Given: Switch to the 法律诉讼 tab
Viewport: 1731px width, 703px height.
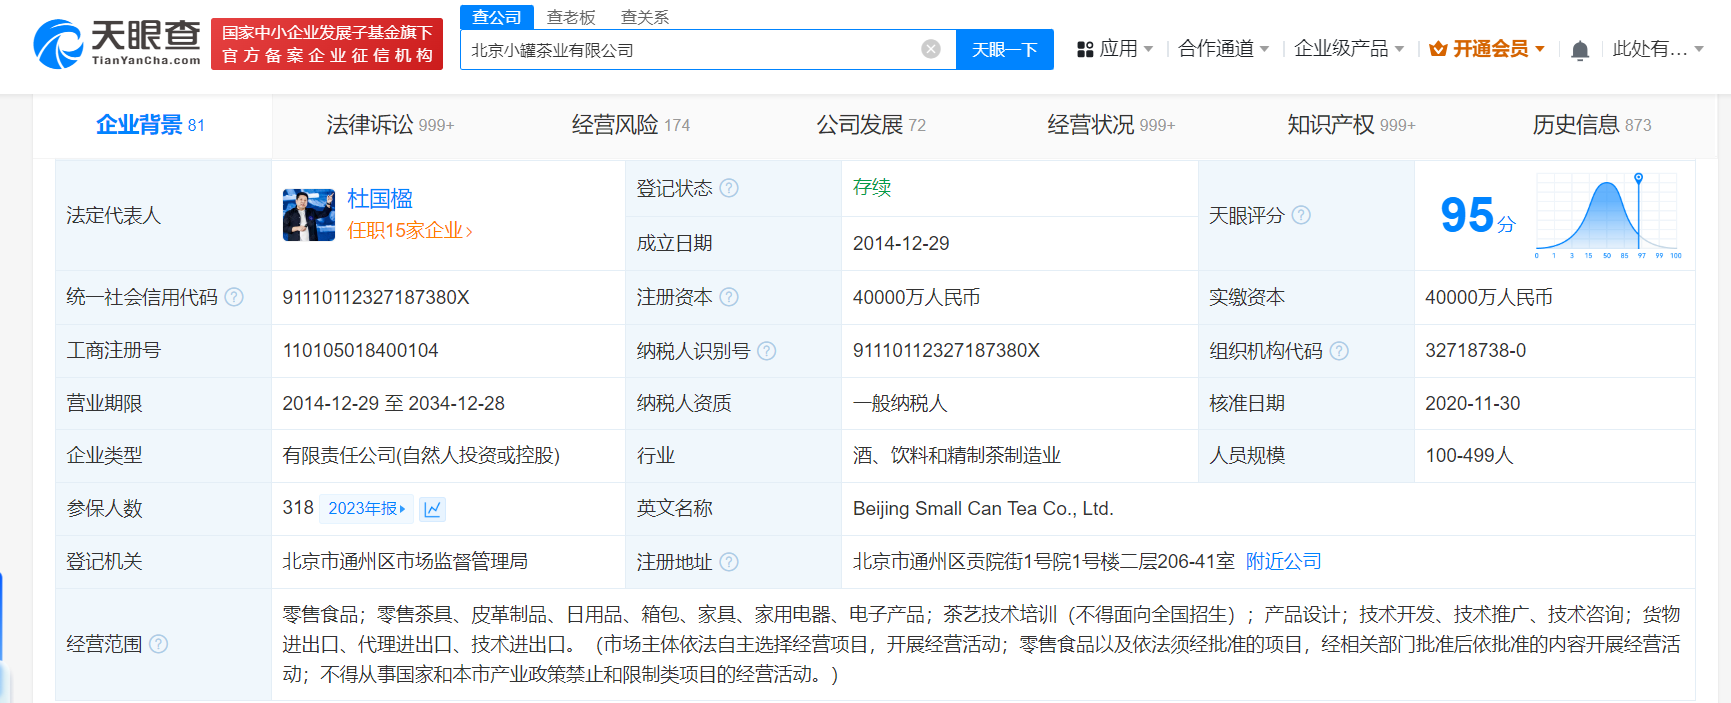Looking at the screenshot, I should point(390,125).
